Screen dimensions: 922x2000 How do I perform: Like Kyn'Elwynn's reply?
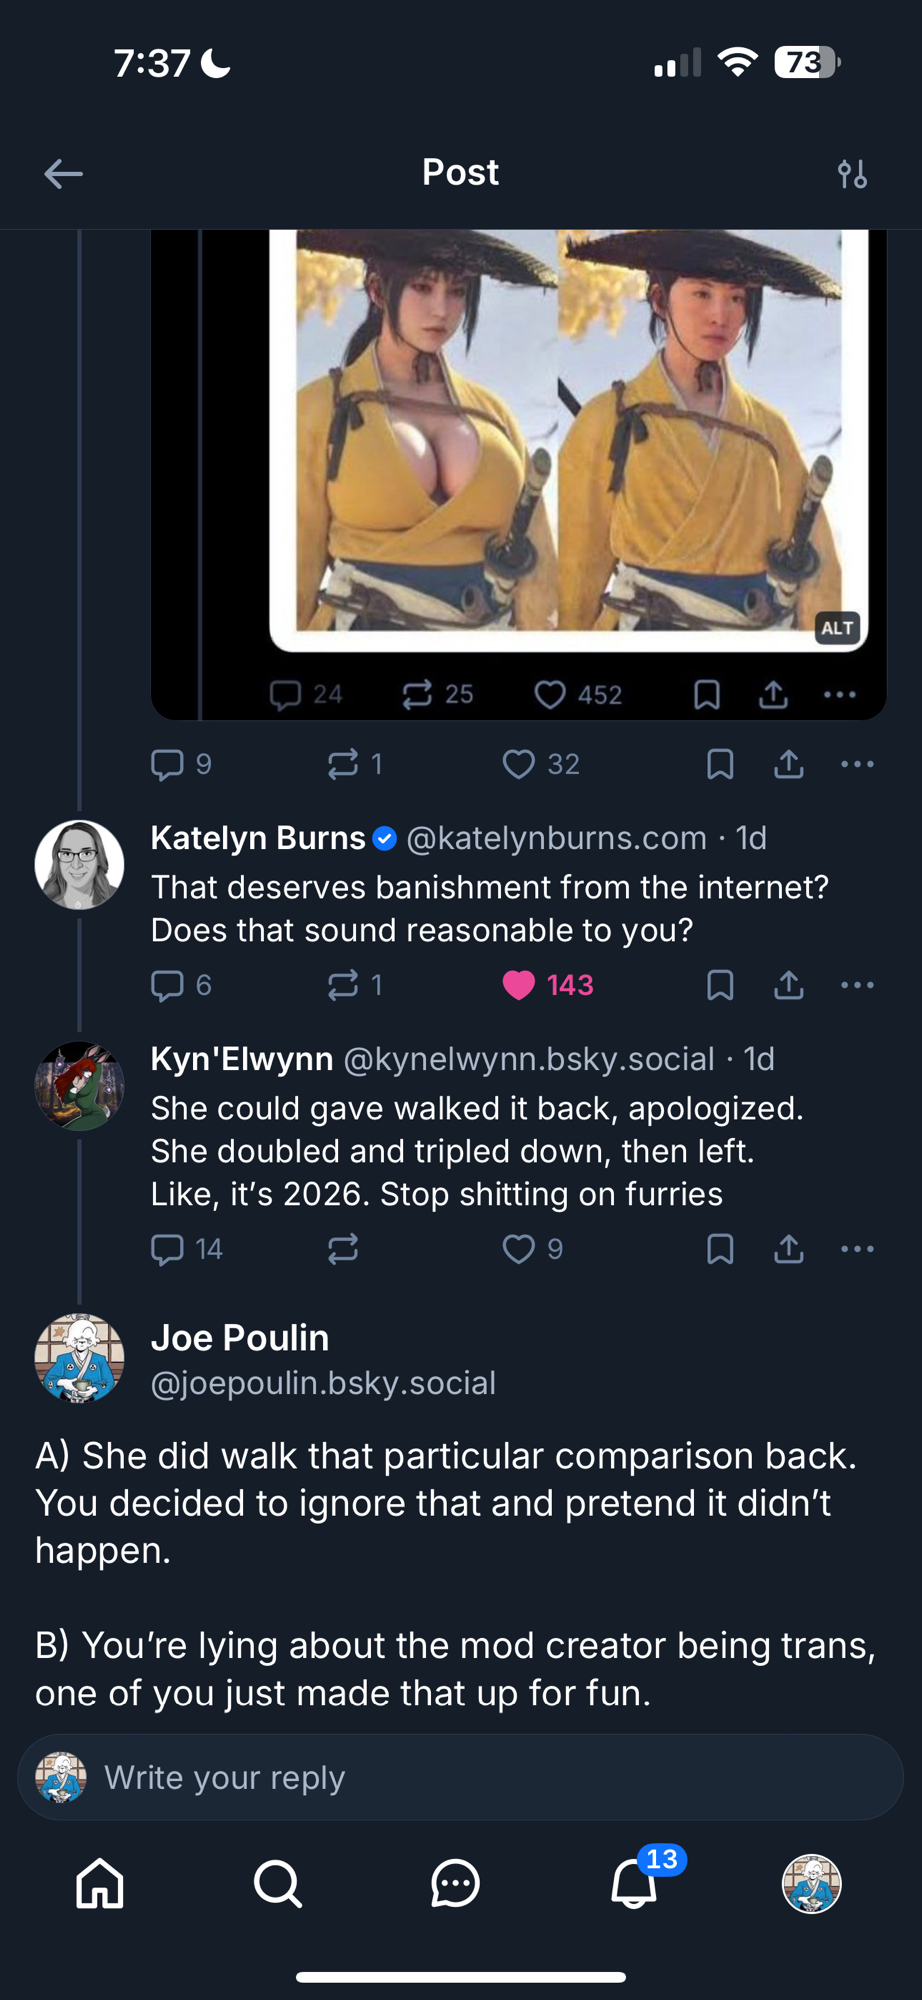click(x=519, y=1249)
